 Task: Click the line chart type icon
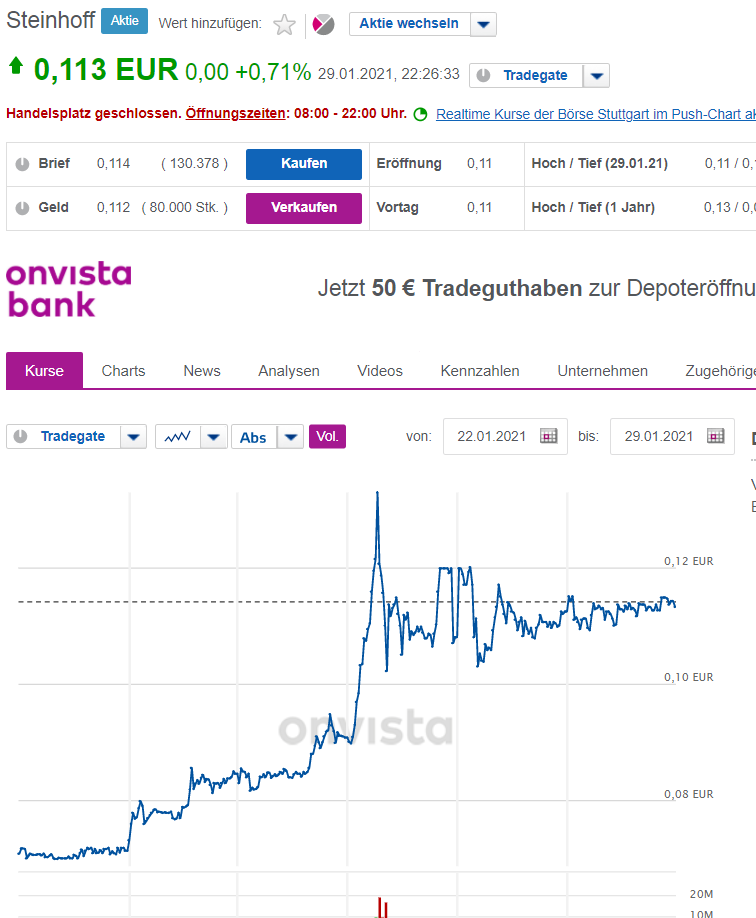(177, 437)
